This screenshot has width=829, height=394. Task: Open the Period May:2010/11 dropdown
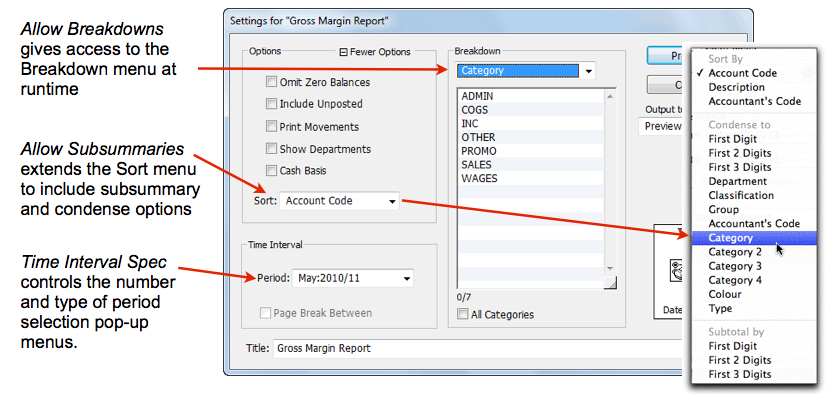[x=353, y=278]
